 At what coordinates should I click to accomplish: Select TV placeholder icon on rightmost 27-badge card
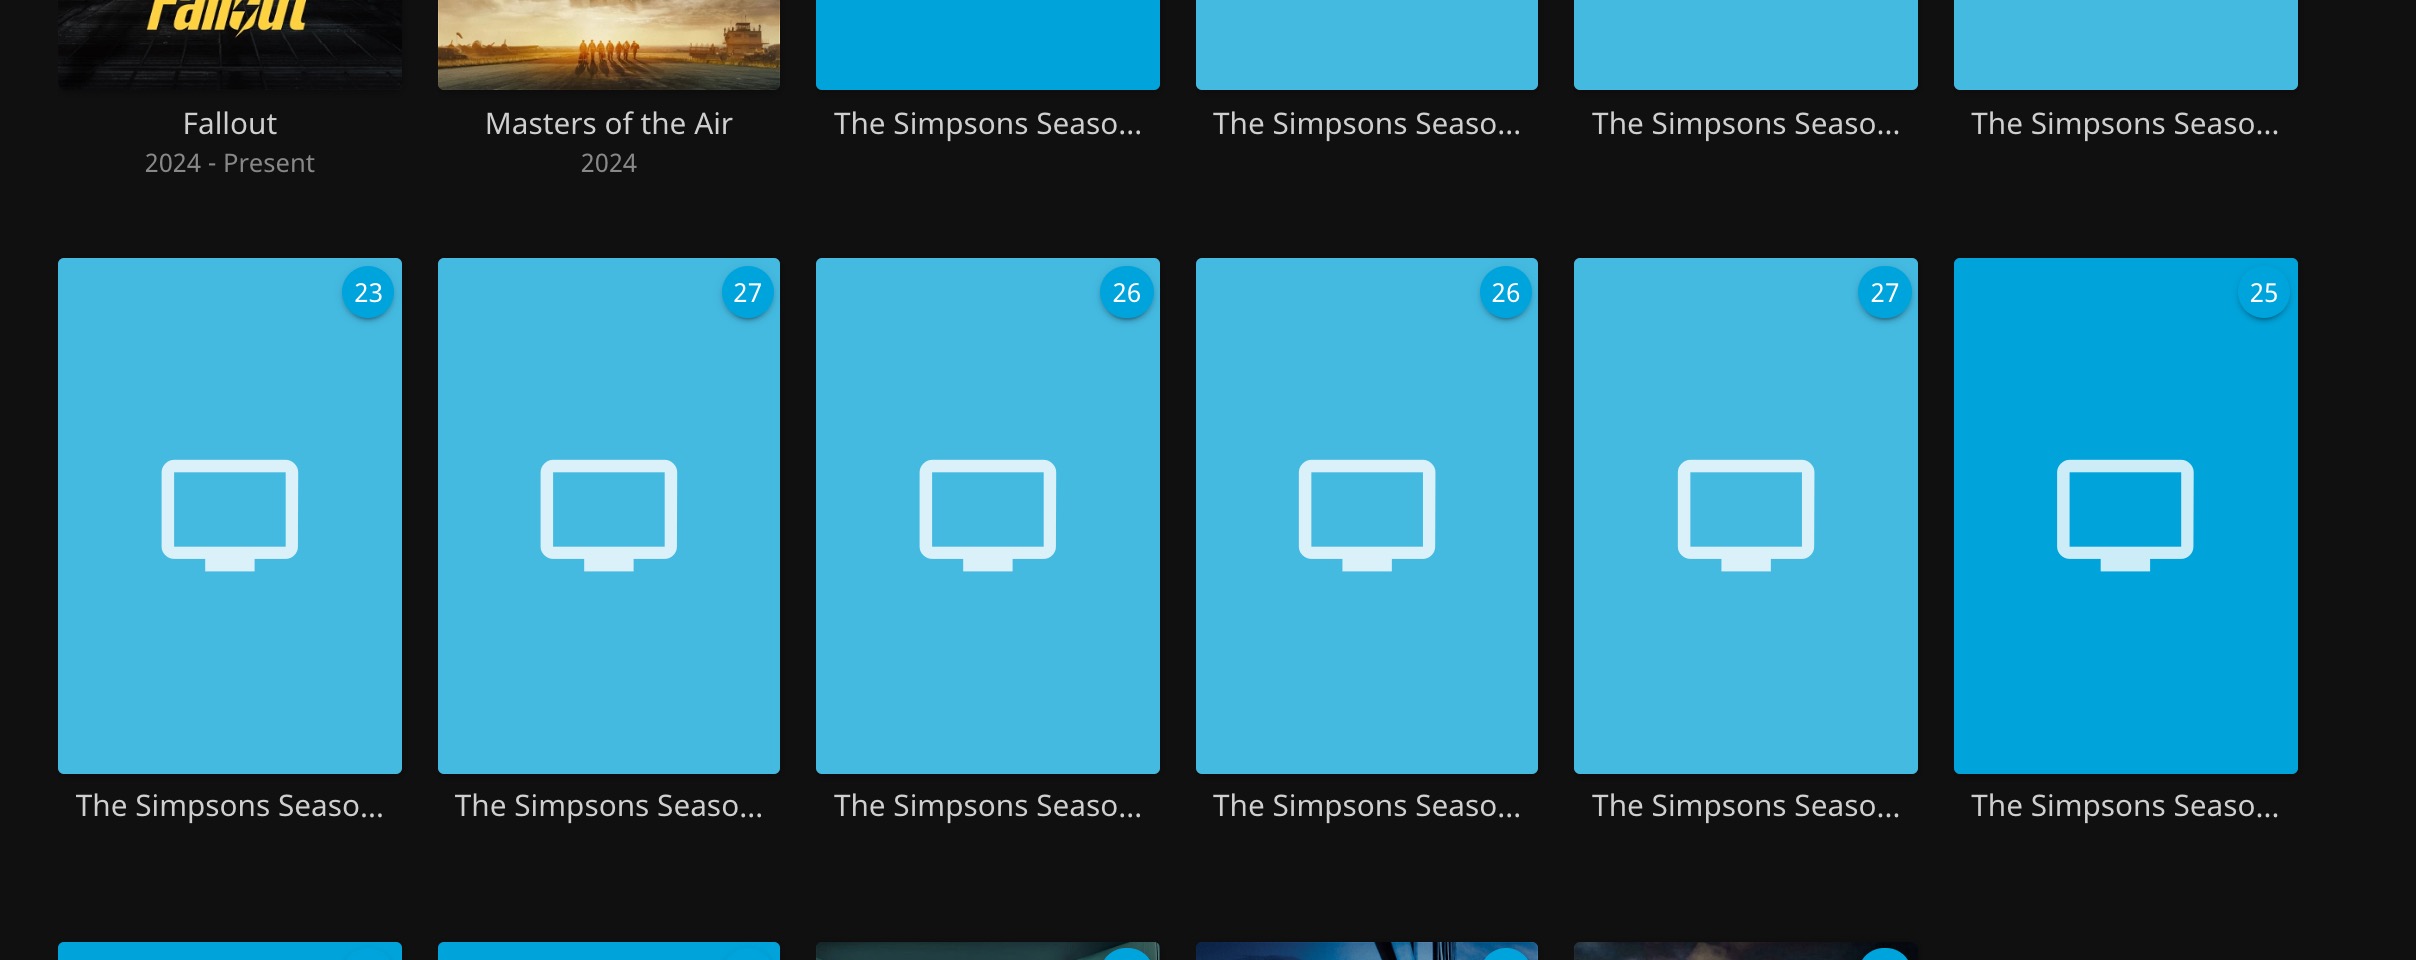pyautogui.click(x=1745, y=514)
